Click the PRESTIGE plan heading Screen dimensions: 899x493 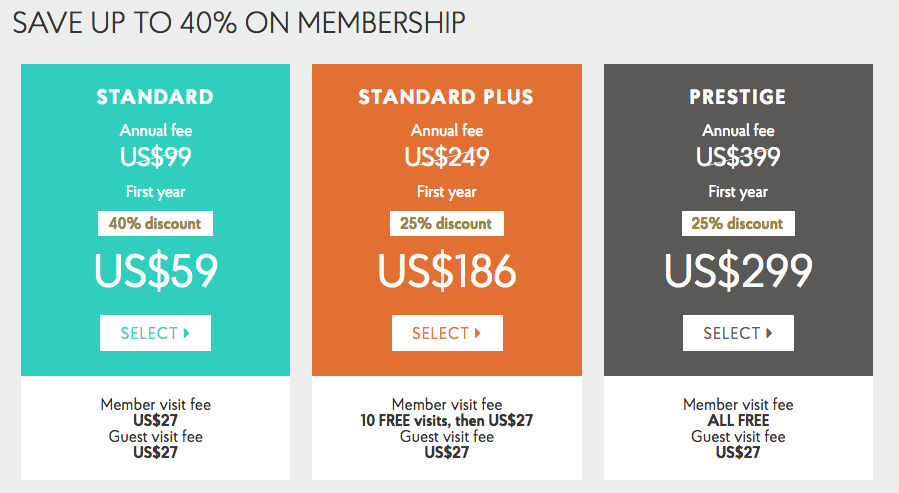pyautogui.click(x=737, y=97)
